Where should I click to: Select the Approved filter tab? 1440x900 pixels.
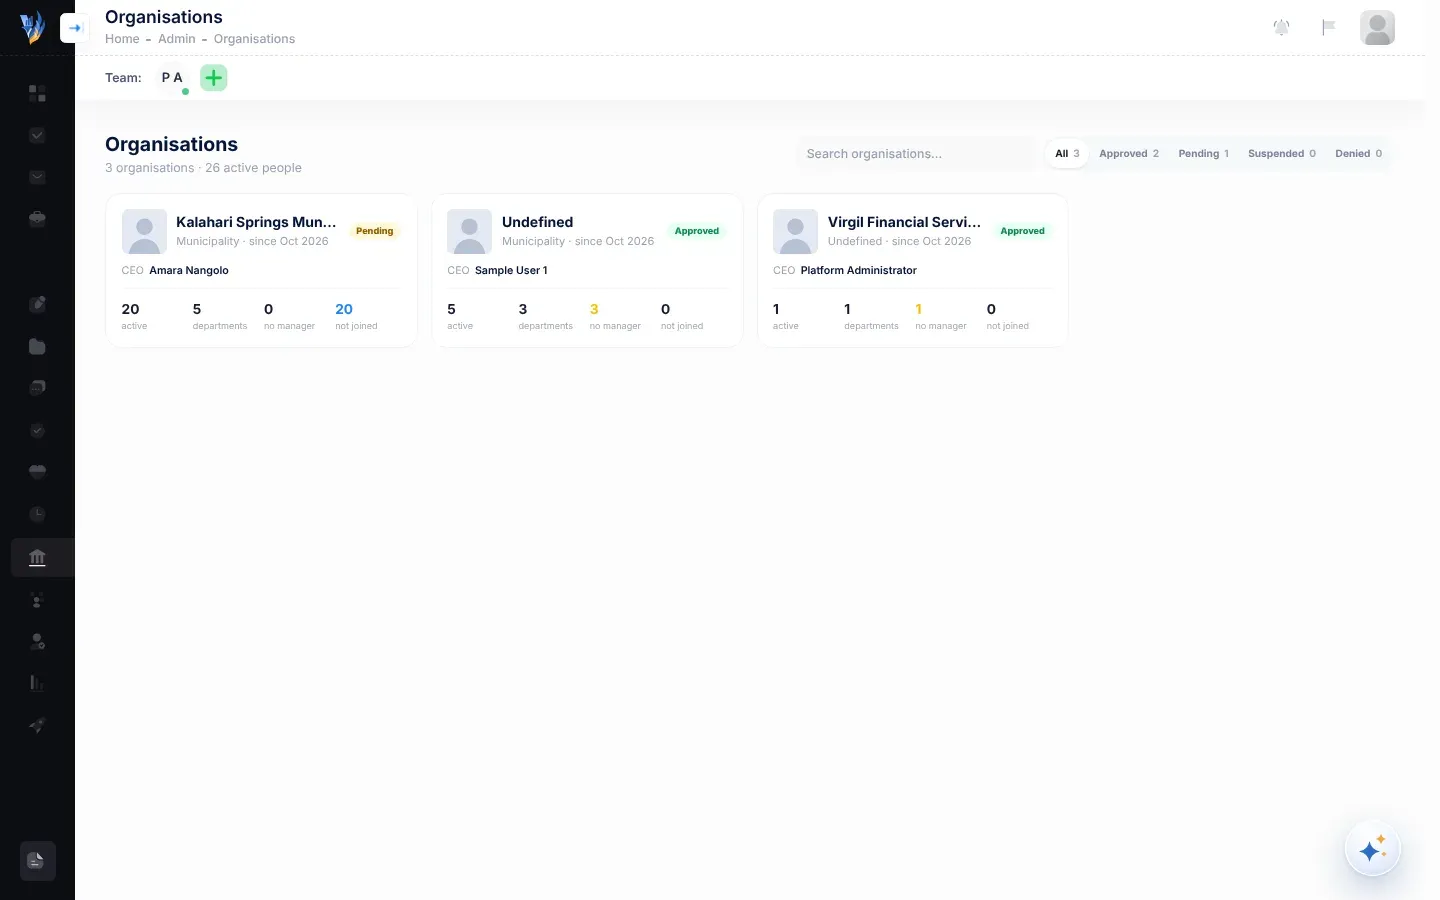pos(1129,154)
